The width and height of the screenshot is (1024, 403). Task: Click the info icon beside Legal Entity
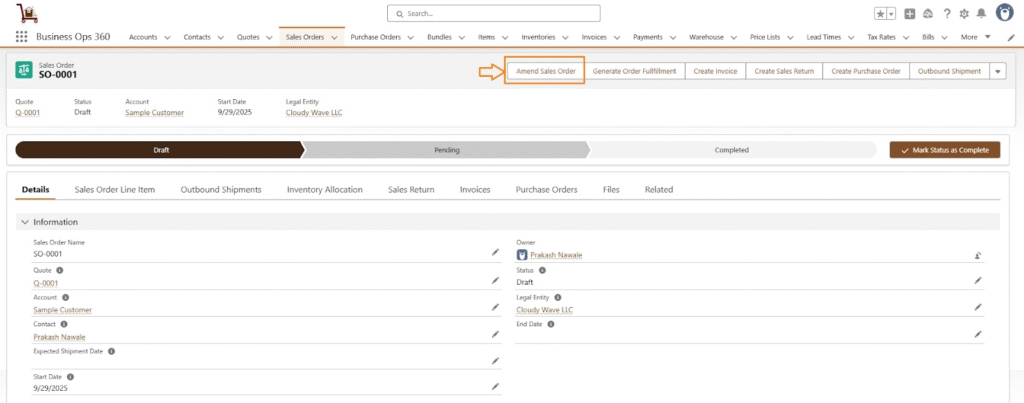click(x=558, y=297)
